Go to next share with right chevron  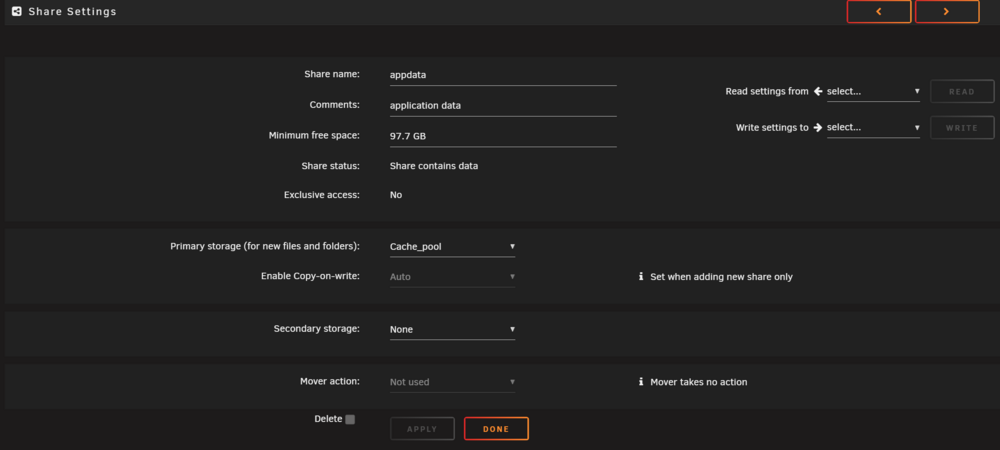click(x=947, y=11)
